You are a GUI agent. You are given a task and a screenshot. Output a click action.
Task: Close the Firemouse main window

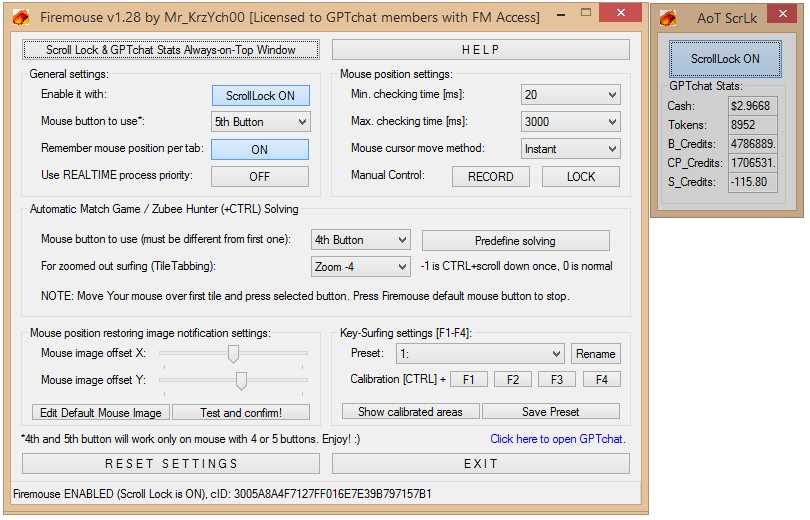coord(620,12)
